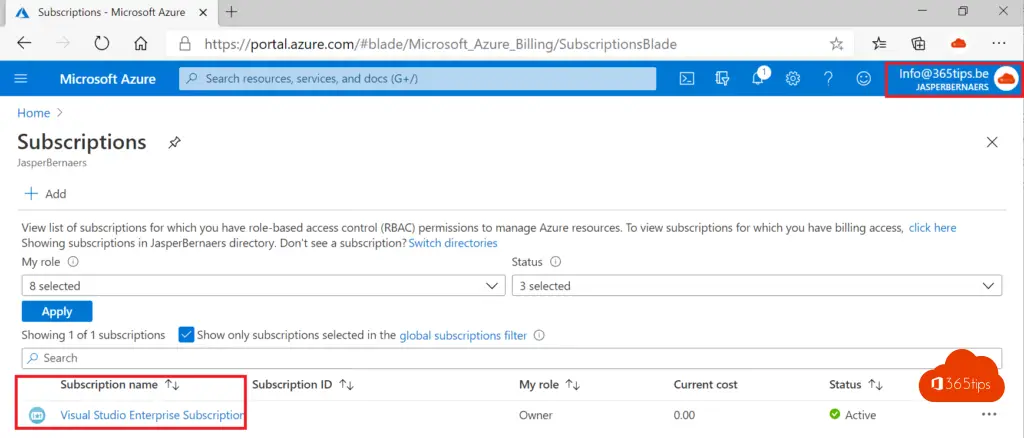
Task: Open Visual Studio Enterprise Subscription link
Action: click(x=152, y=415)
